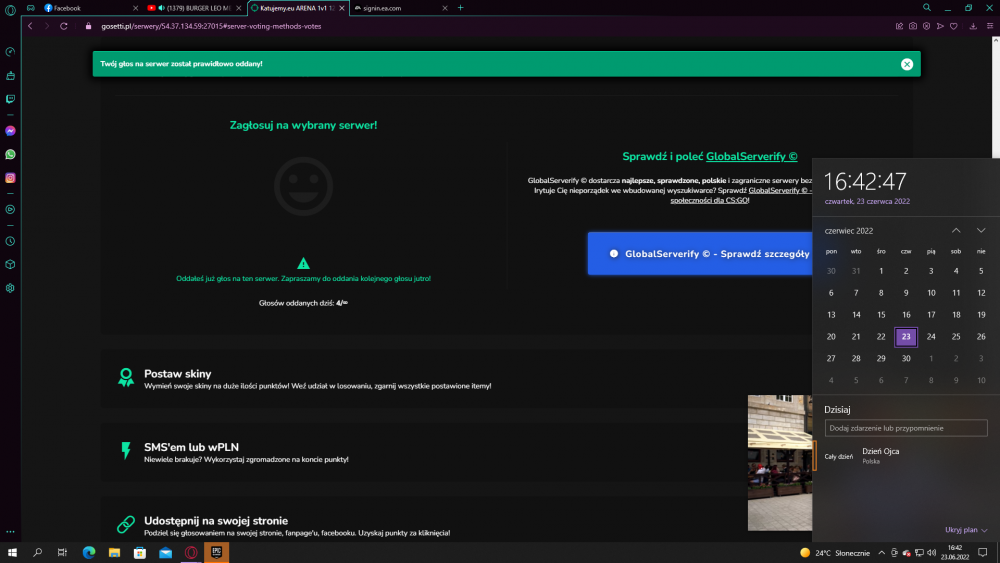
Task: Open a new tab with plus button
Action: click(x=460, y=8)
